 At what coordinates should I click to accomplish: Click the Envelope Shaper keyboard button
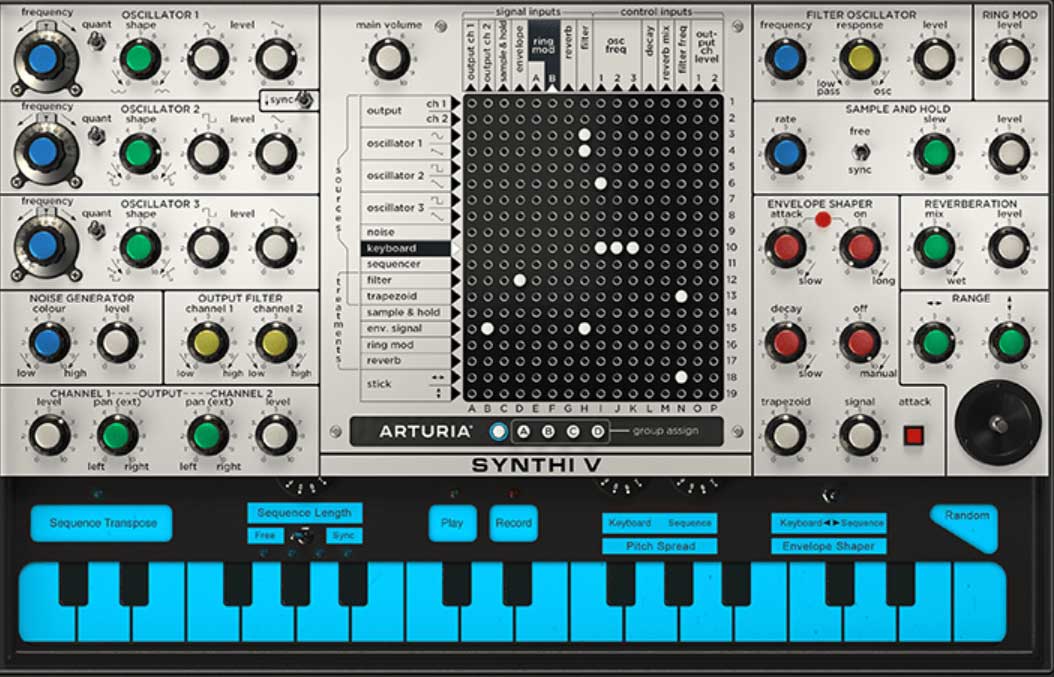click(x=828, y=546)
